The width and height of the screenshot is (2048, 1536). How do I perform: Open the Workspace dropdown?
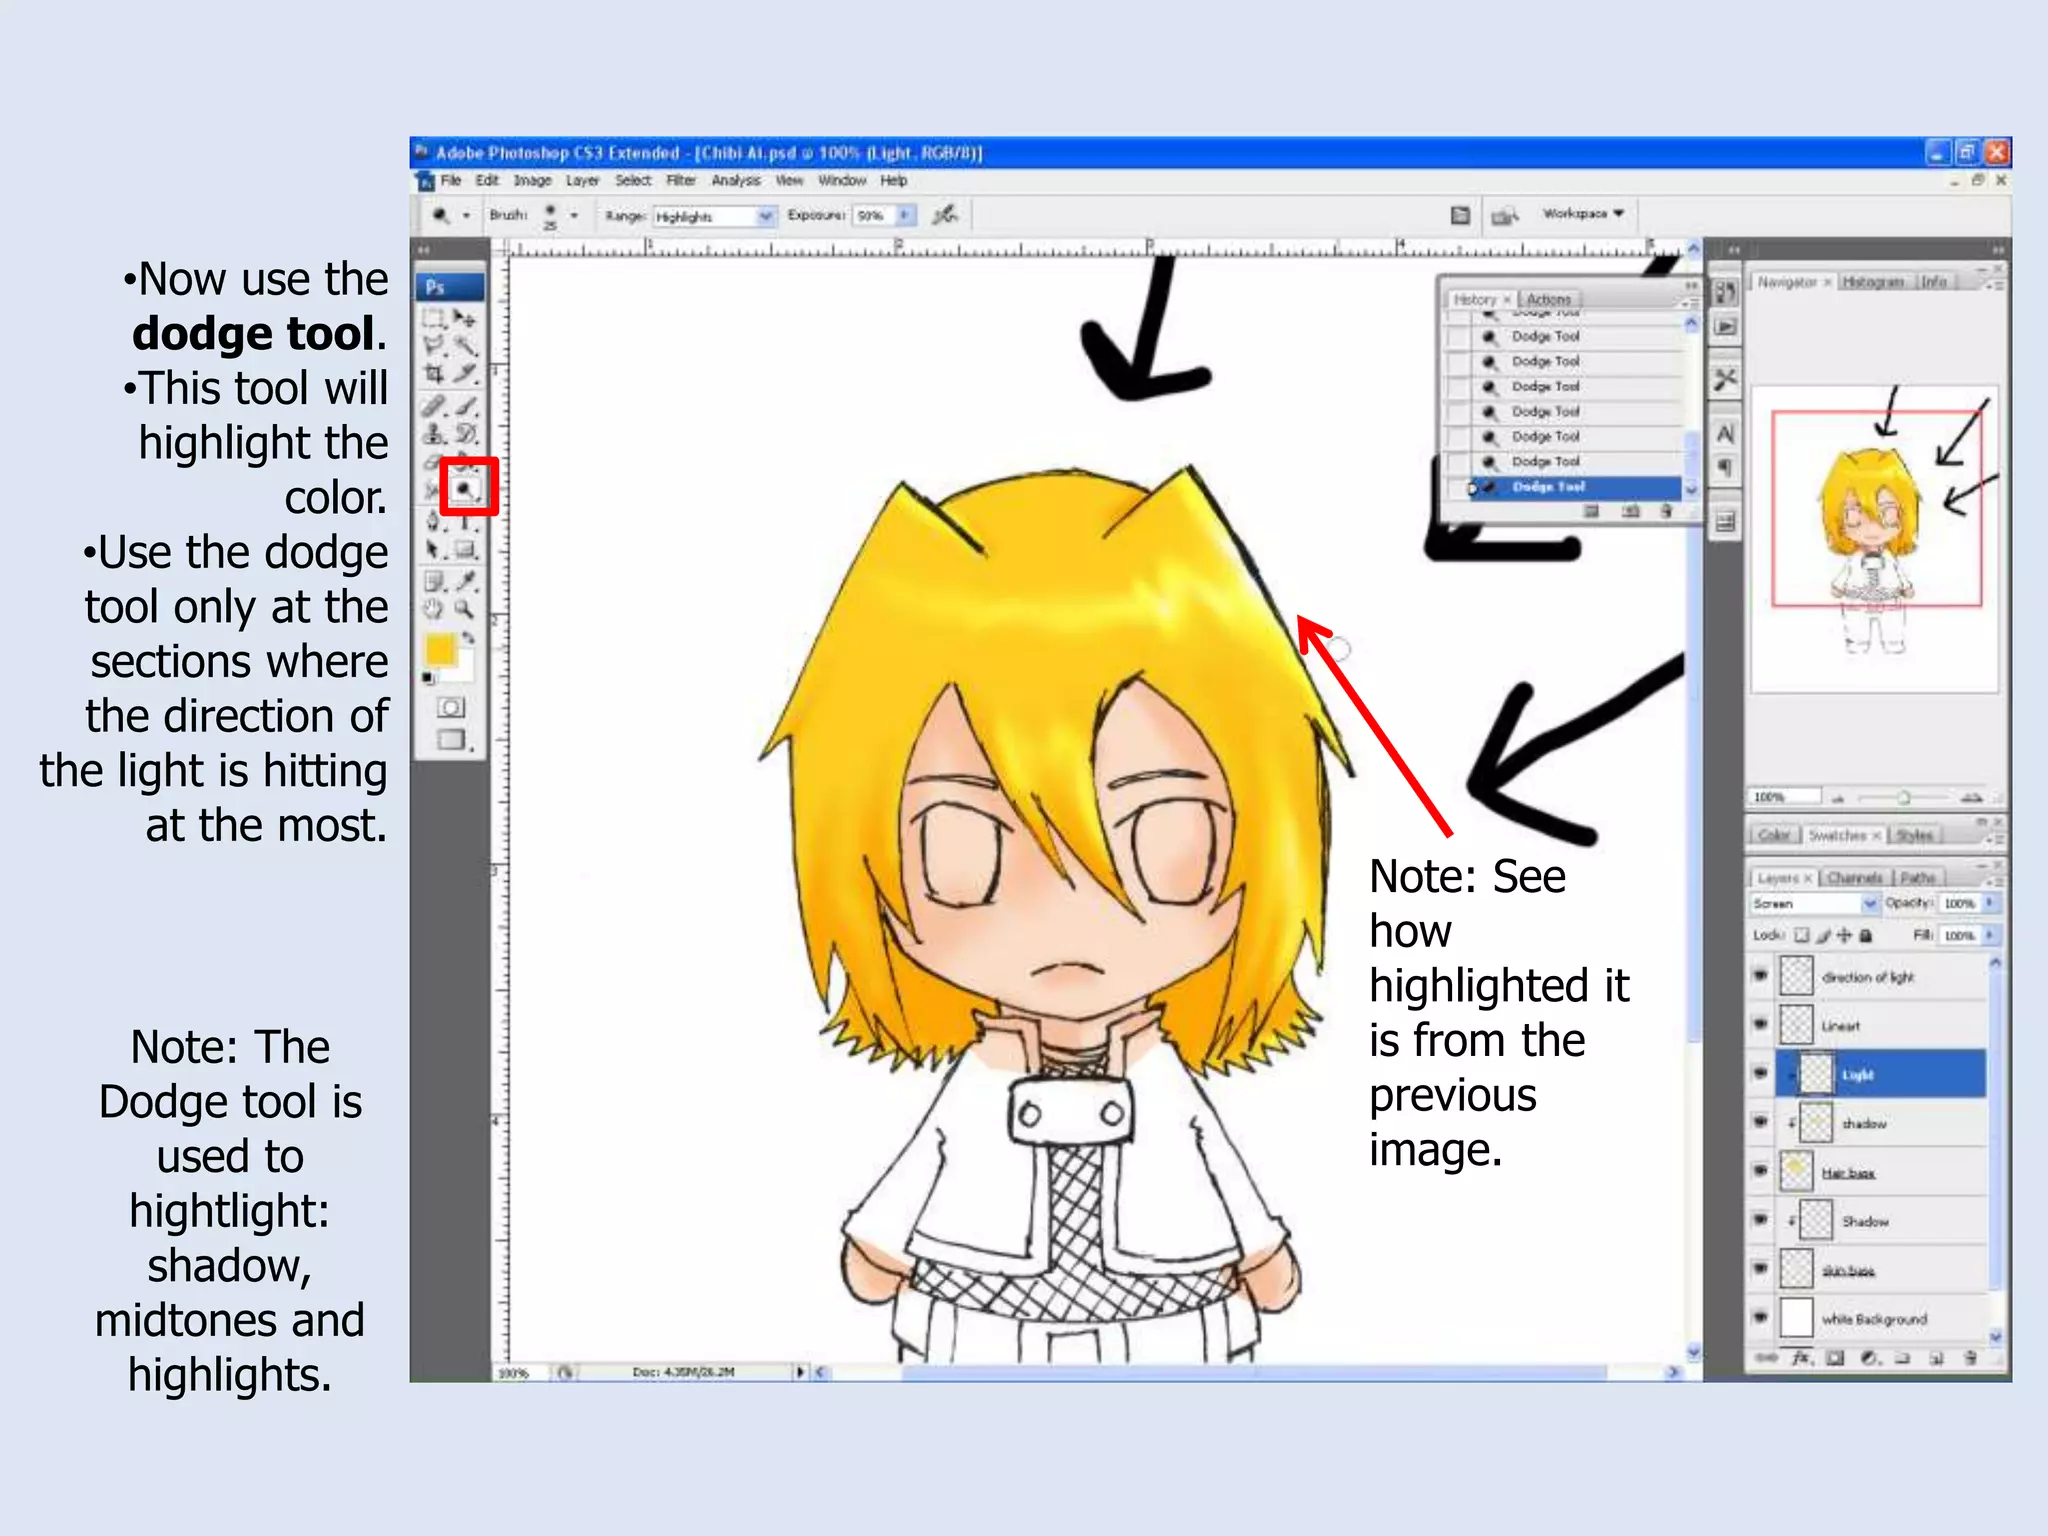(1582, 214)
